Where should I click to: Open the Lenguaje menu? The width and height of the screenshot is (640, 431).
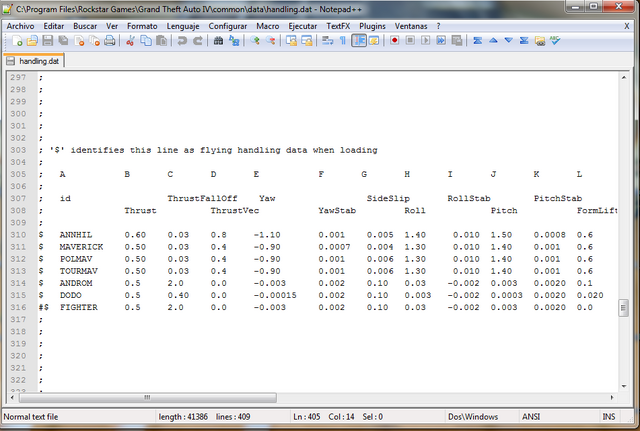point(183,26)
